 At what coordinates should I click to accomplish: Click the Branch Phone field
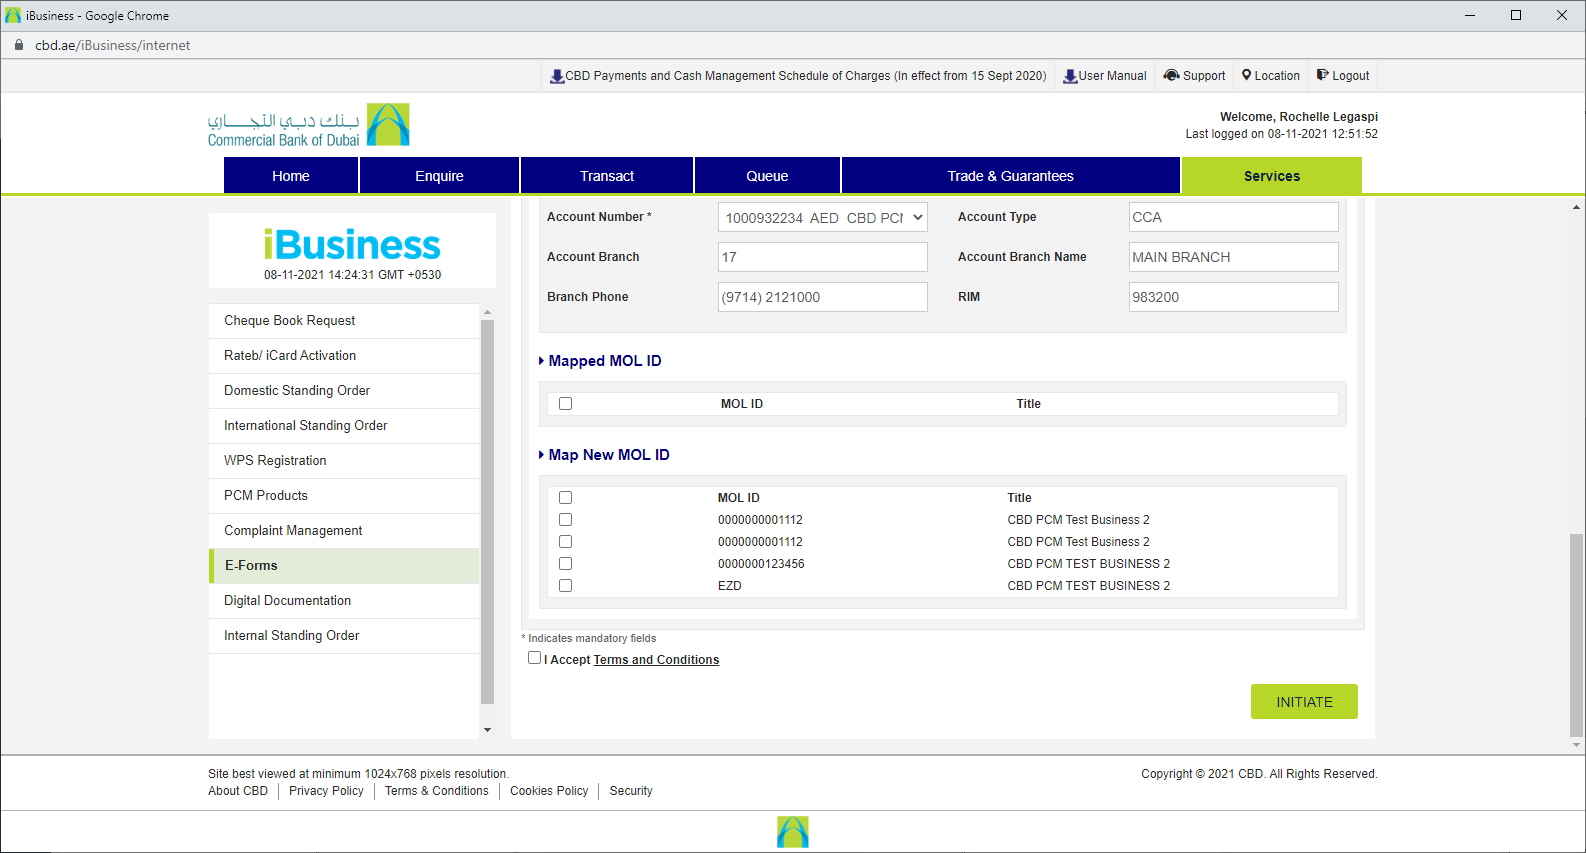pyautogui.click(x=822, y=297)
